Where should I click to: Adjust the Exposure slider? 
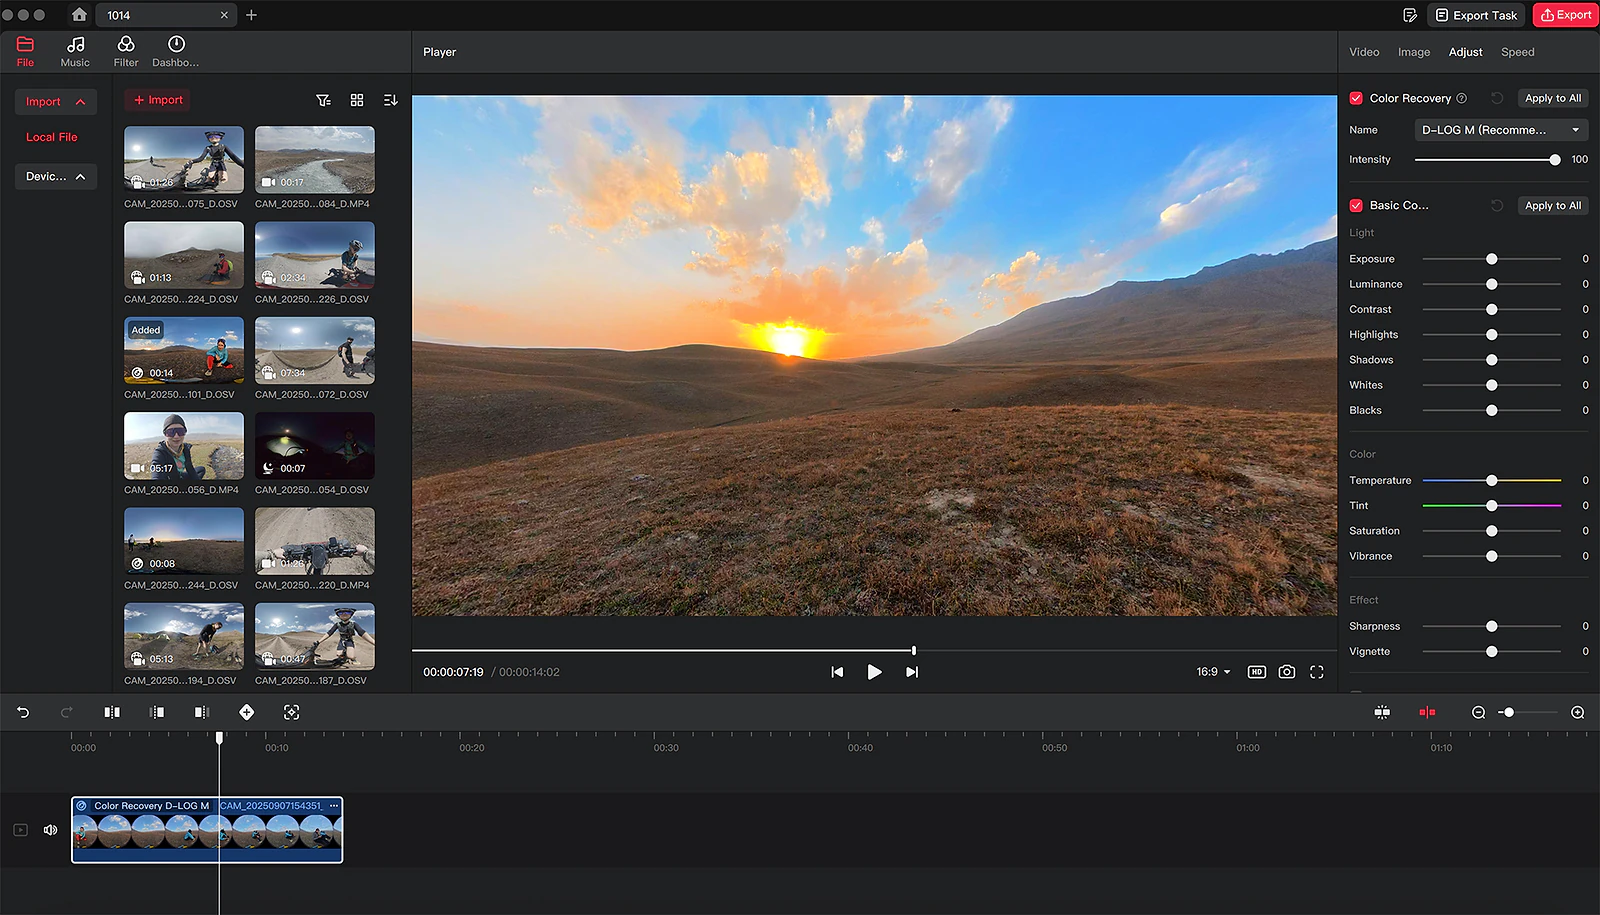click(x=1491, y=259)
